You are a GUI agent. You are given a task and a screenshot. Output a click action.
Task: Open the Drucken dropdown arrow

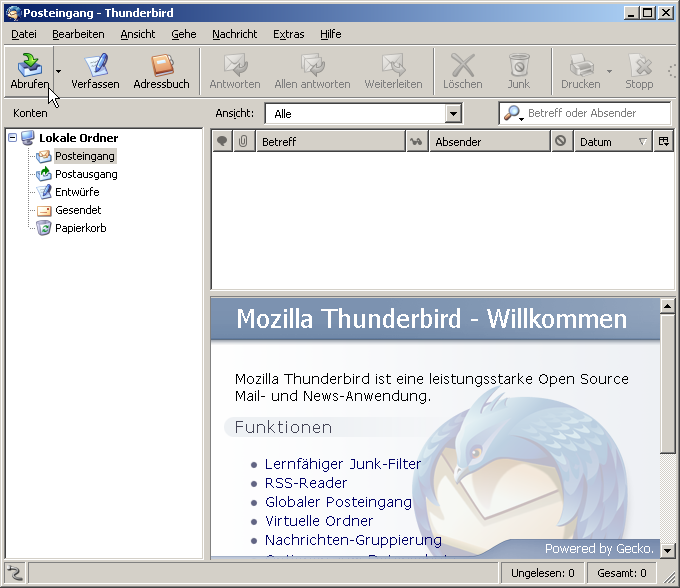[x=609, y=71]
